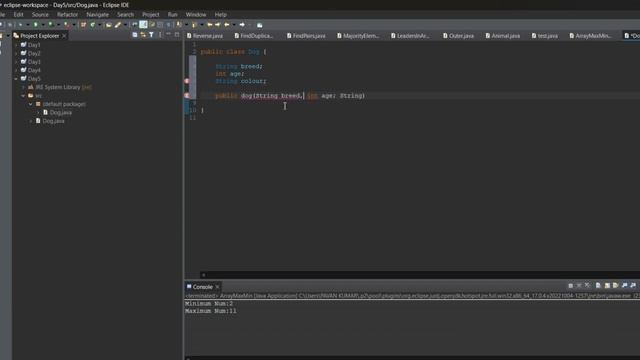Collapse the Day5 project node
This screenshot has height=360, width=640.
(x=16, y=79)
